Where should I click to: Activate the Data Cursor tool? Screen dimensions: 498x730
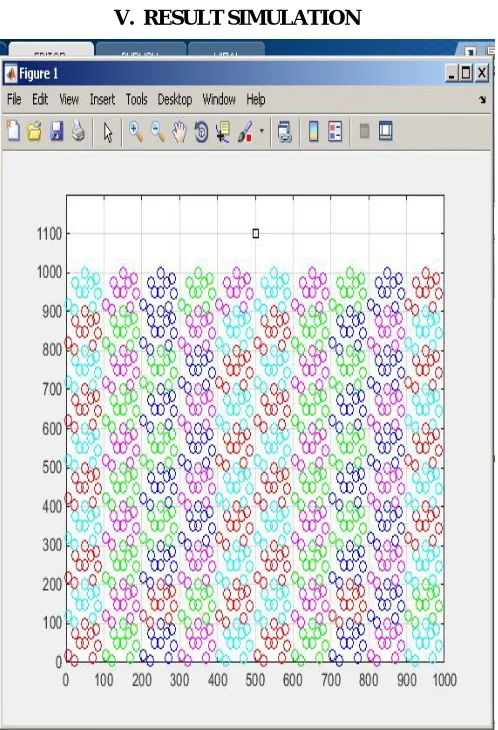coord(223,132)
